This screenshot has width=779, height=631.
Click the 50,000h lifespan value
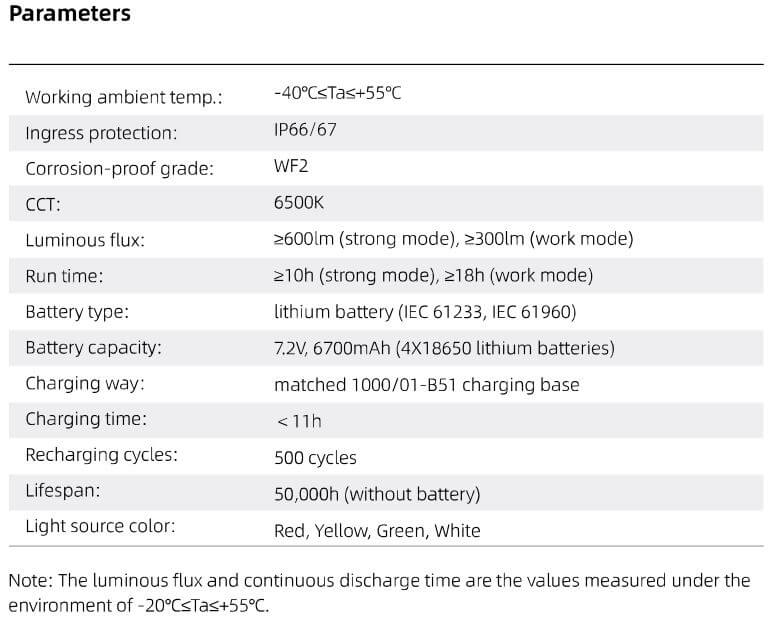click(x=377, y=494)
